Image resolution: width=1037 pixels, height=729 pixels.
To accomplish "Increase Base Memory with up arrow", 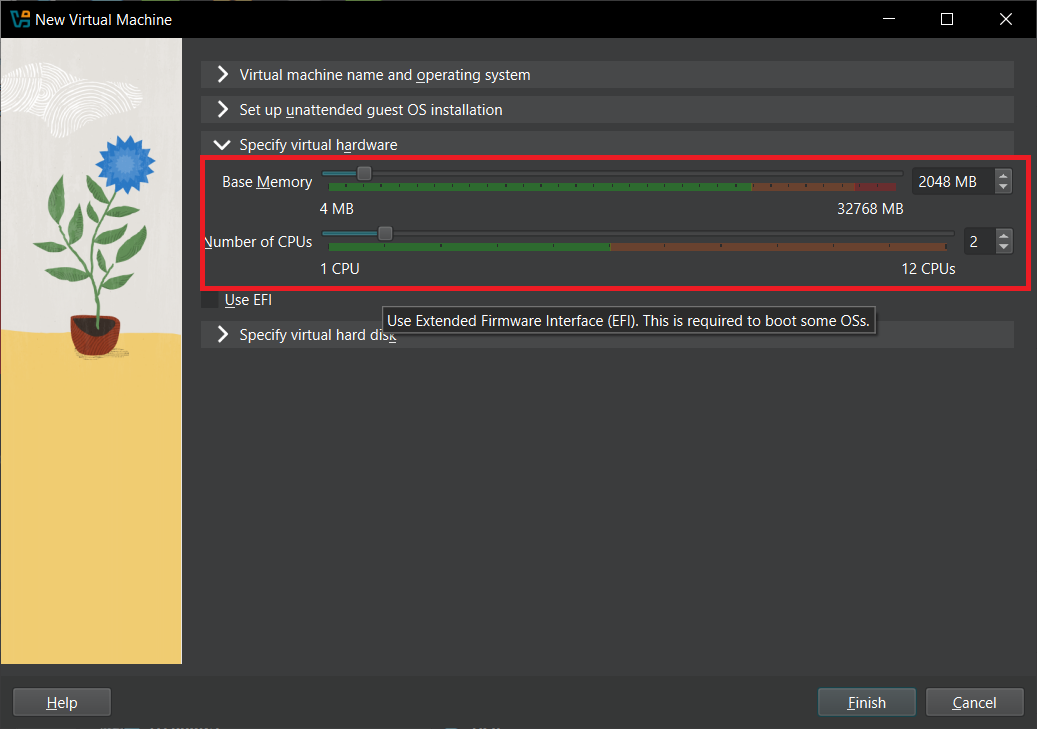I will 1004,176.
